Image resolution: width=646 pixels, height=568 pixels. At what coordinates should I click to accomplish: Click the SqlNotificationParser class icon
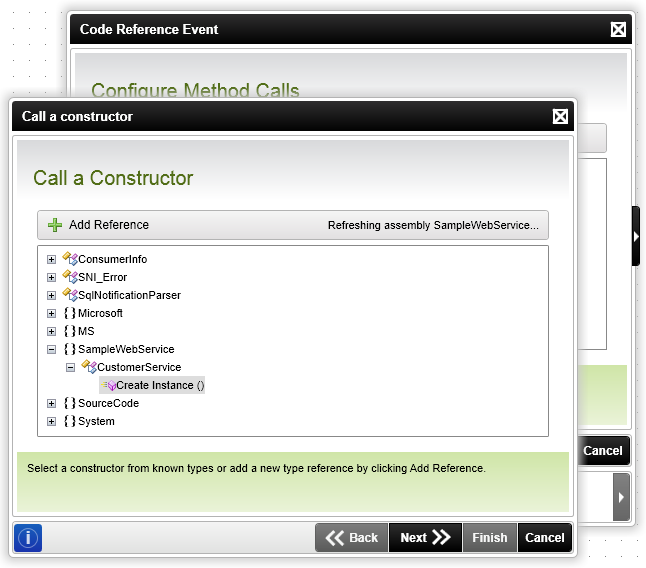(x=70, y=295)
